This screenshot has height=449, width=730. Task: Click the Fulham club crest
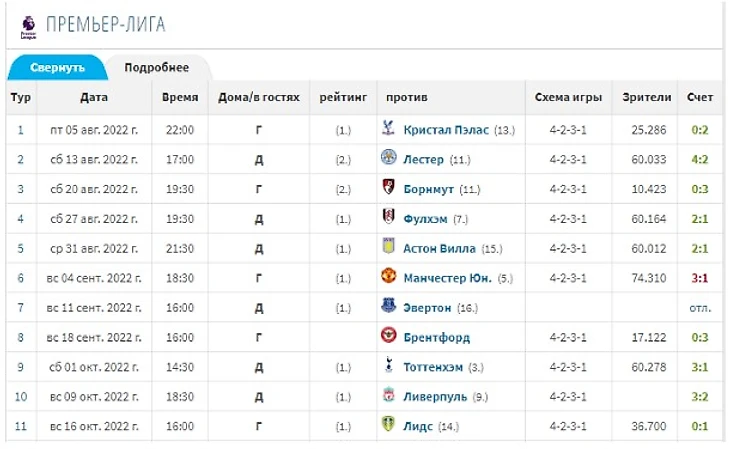click(x=388, y=218)
